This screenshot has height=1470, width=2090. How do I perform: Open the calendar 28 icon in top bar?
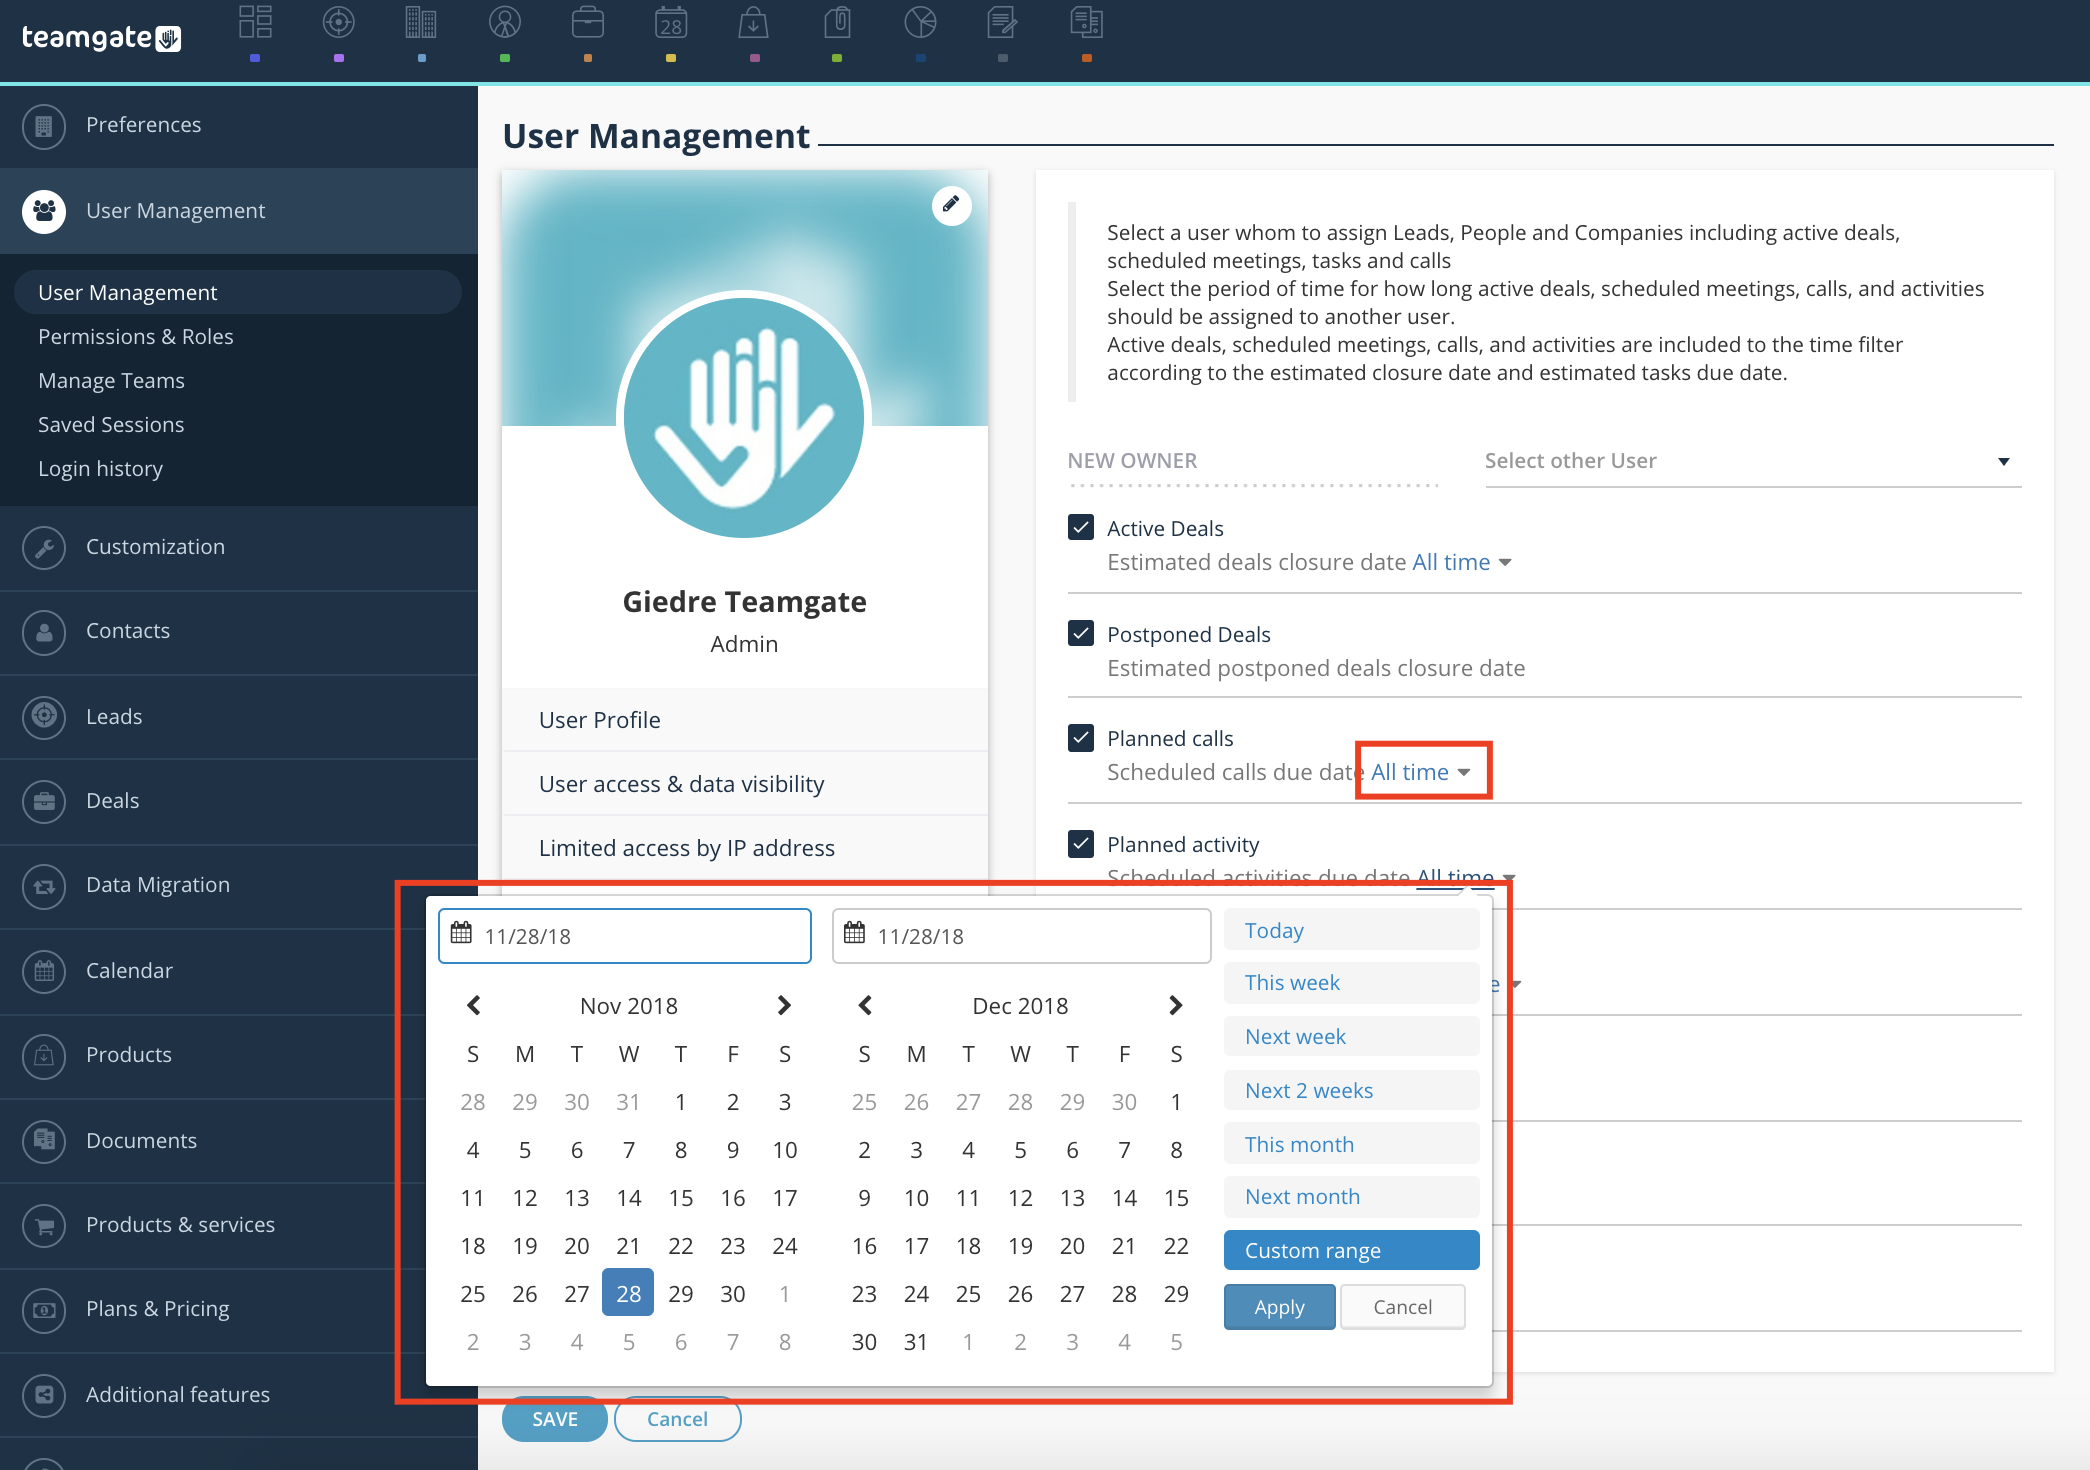[671, 23]
